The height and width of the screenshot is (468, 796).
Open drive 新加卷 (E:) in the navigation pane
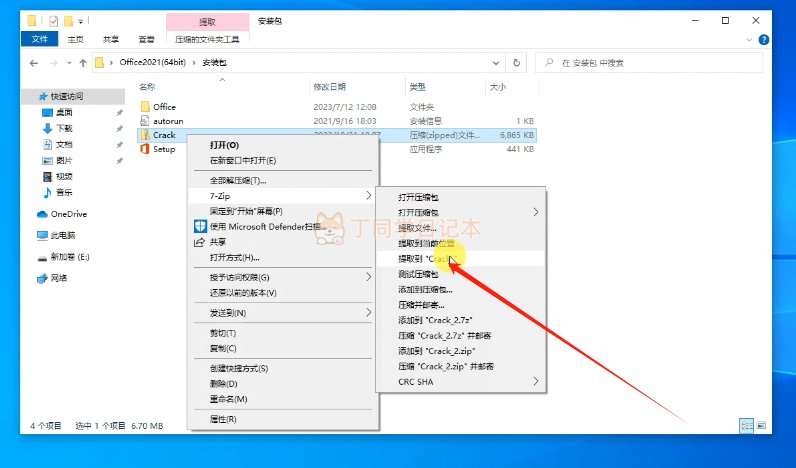[70, 257]
